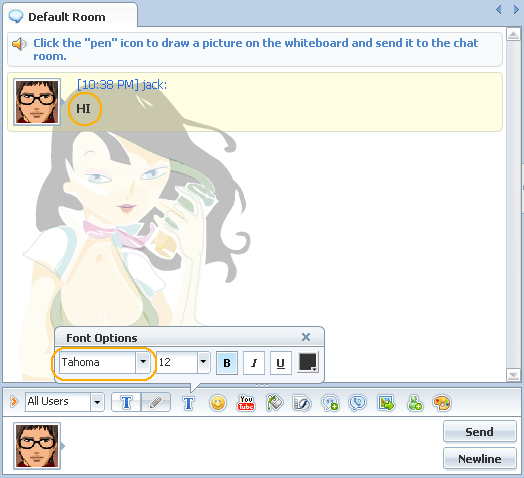Switch to text input mode
524x478 pixels.
(126, 402)
